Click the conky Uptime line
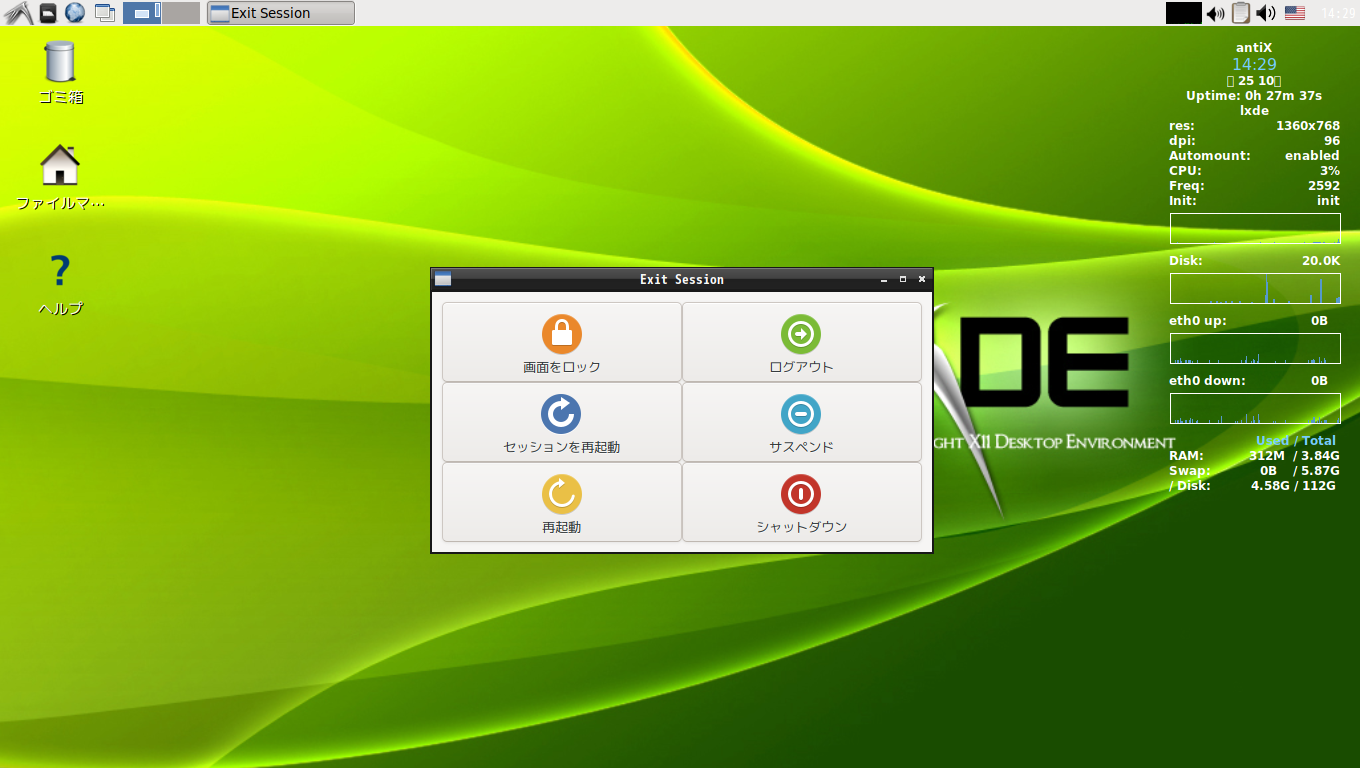This screenshot has height=768, width=1360. click(1254, 96)
